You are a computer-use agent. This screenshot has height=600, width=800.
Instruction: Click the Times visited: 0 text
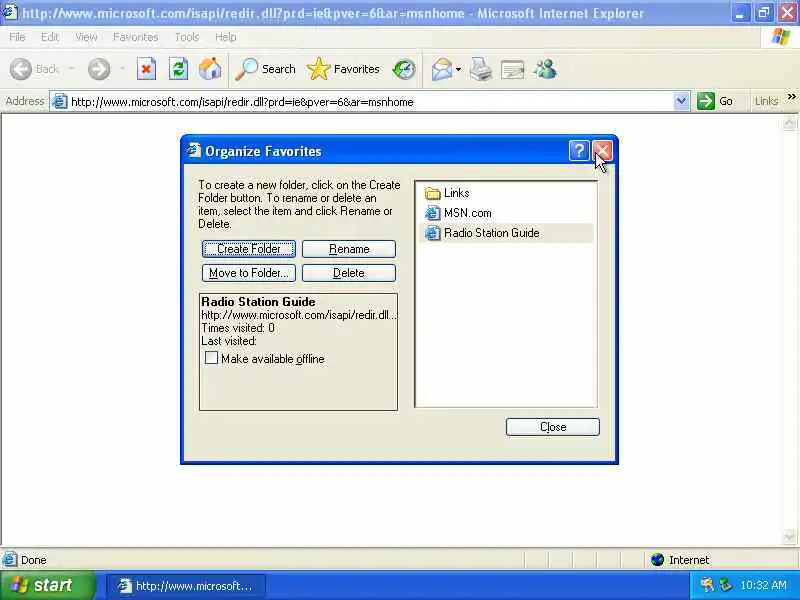tap(238, 328)
